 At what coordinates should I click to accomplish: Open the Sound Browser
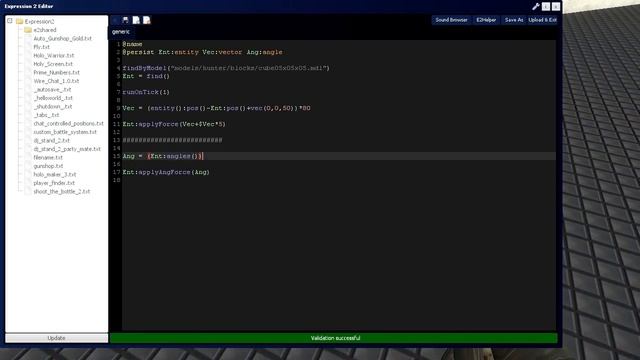[x=451, y=20]
